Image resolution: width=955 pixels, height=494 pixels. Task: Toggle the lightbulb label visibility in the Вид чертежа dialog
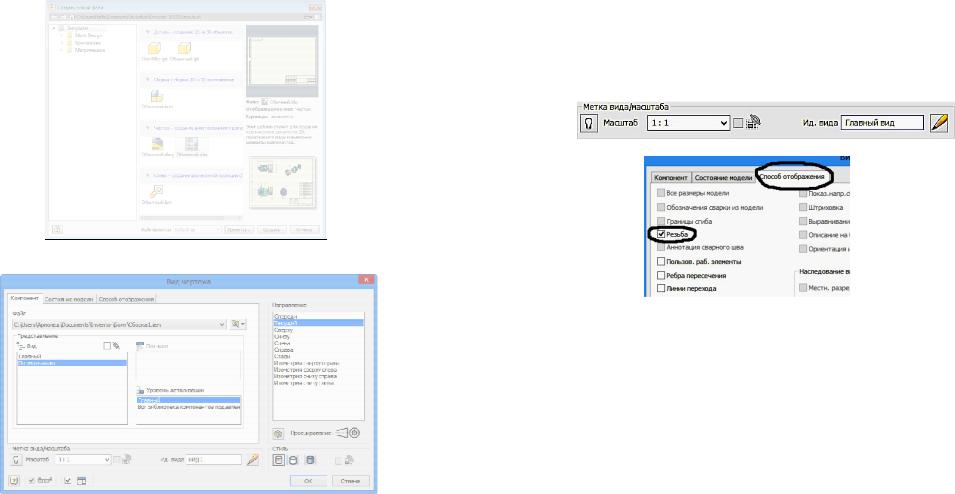click(16, 460)
